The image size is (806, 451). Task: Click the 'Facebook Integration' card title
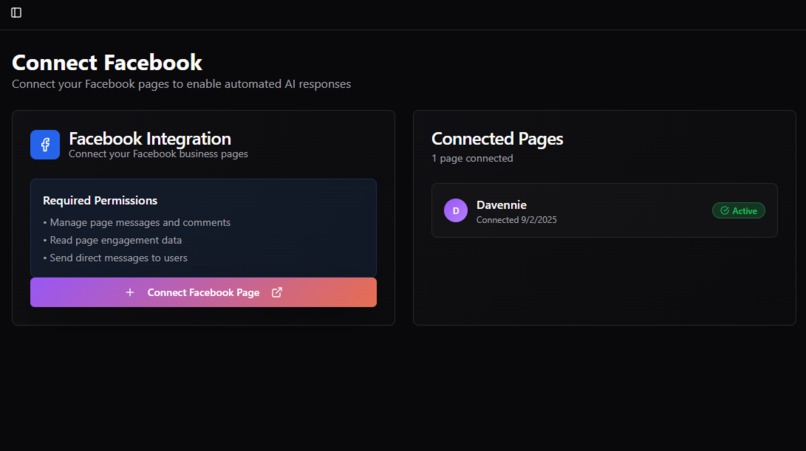coord(150,138)
